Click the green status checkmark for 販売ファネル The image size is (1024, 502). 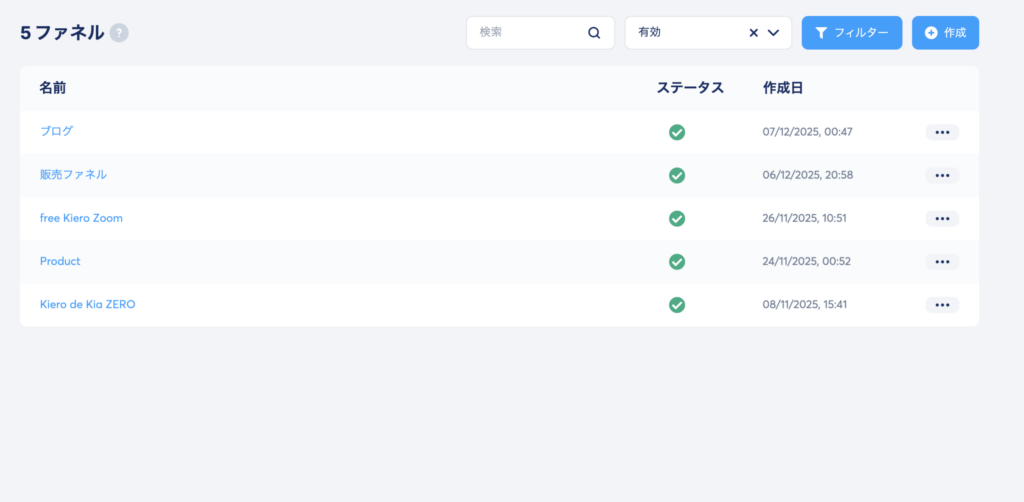(x=677, y=175)
